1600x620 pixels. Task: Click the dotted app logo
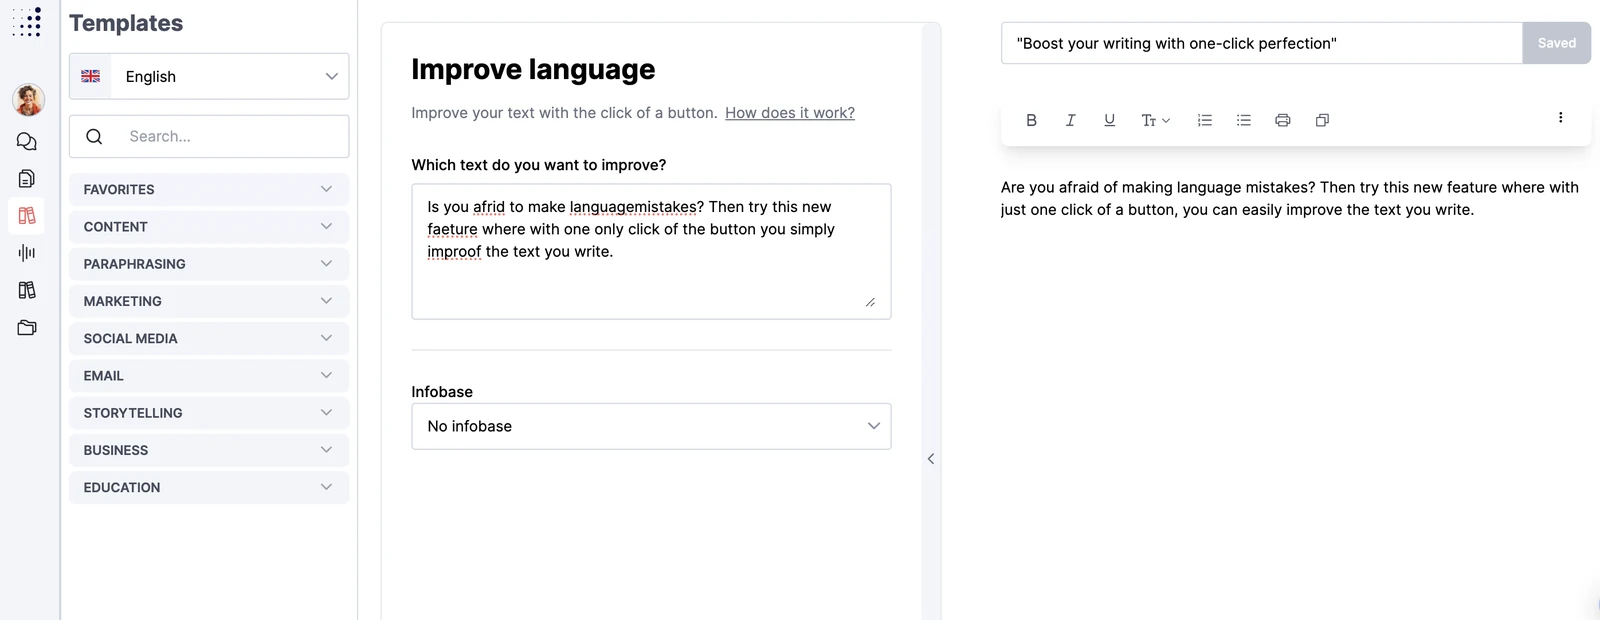pos(27,22)
